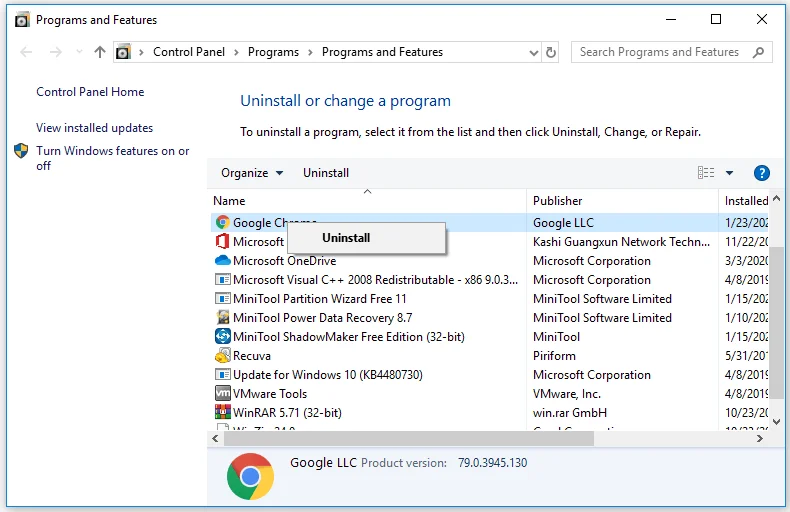The height and width of the screenshot is (512, 790).
Task: Expand chevron after Control Panel breadcrumb
Action: pos(236,52)
